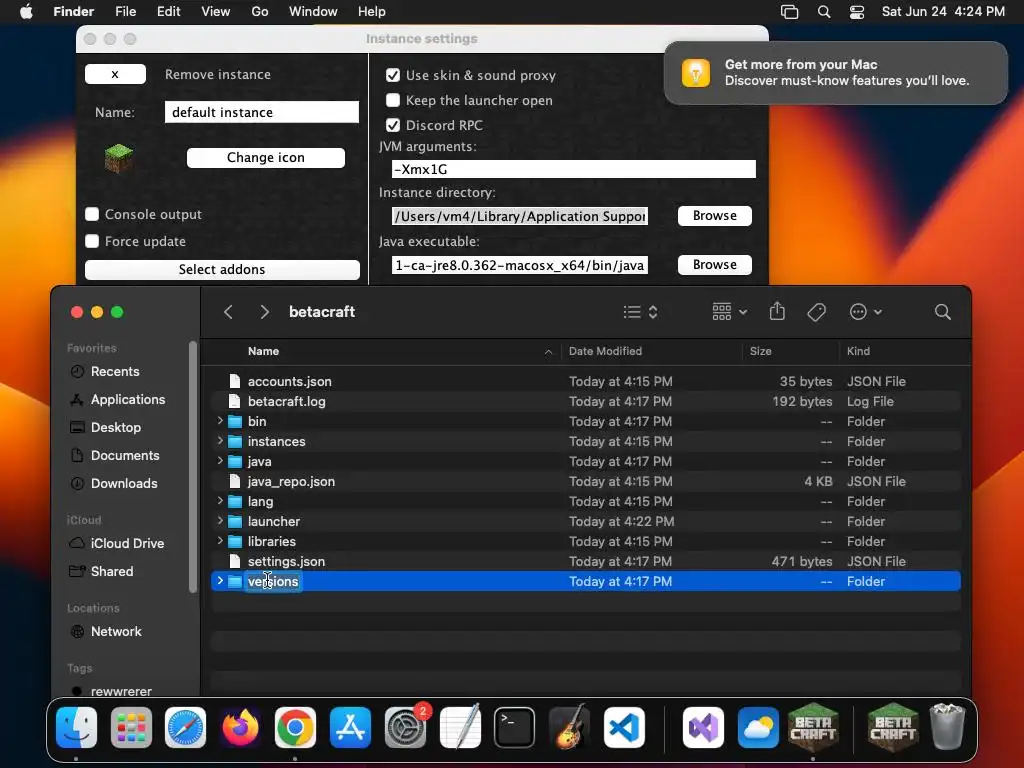Click the Change icon button
The image size is (1024, 768).
tap(266, 157)
